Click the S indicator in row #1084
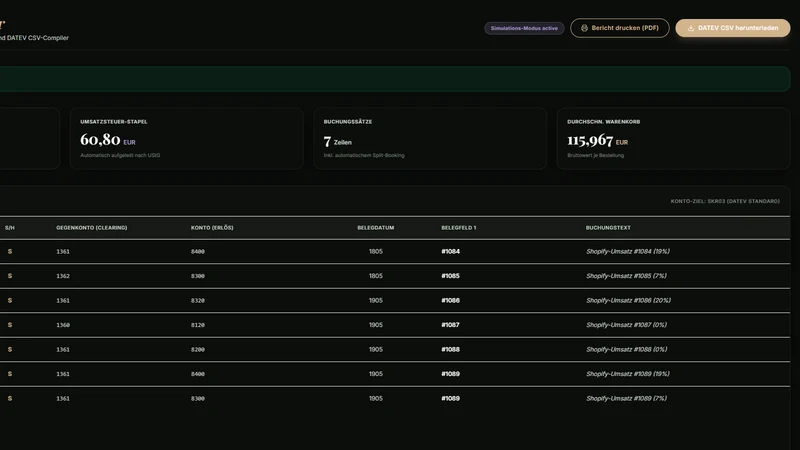Viewport: 800px width, 450px height. [10, 252]
